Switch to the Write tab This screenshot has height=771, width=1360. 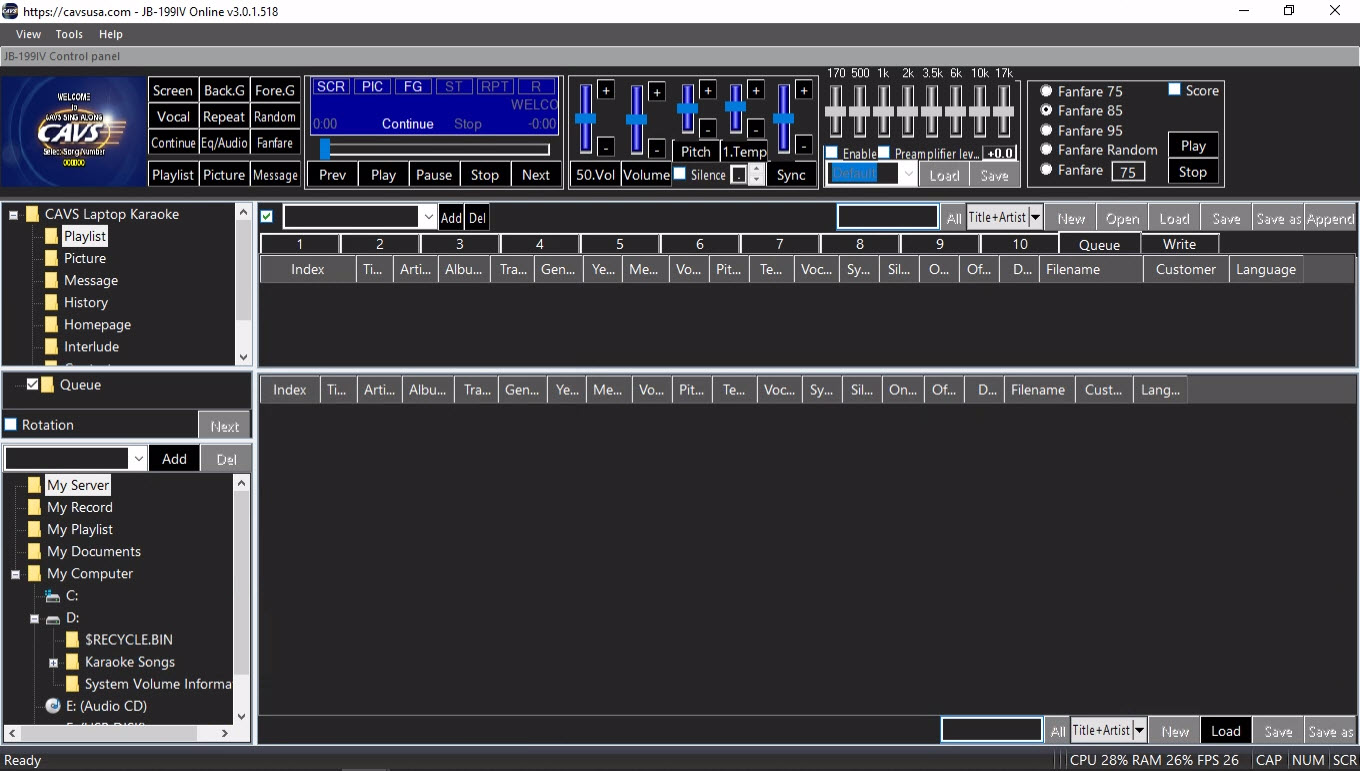point(1179,244)
